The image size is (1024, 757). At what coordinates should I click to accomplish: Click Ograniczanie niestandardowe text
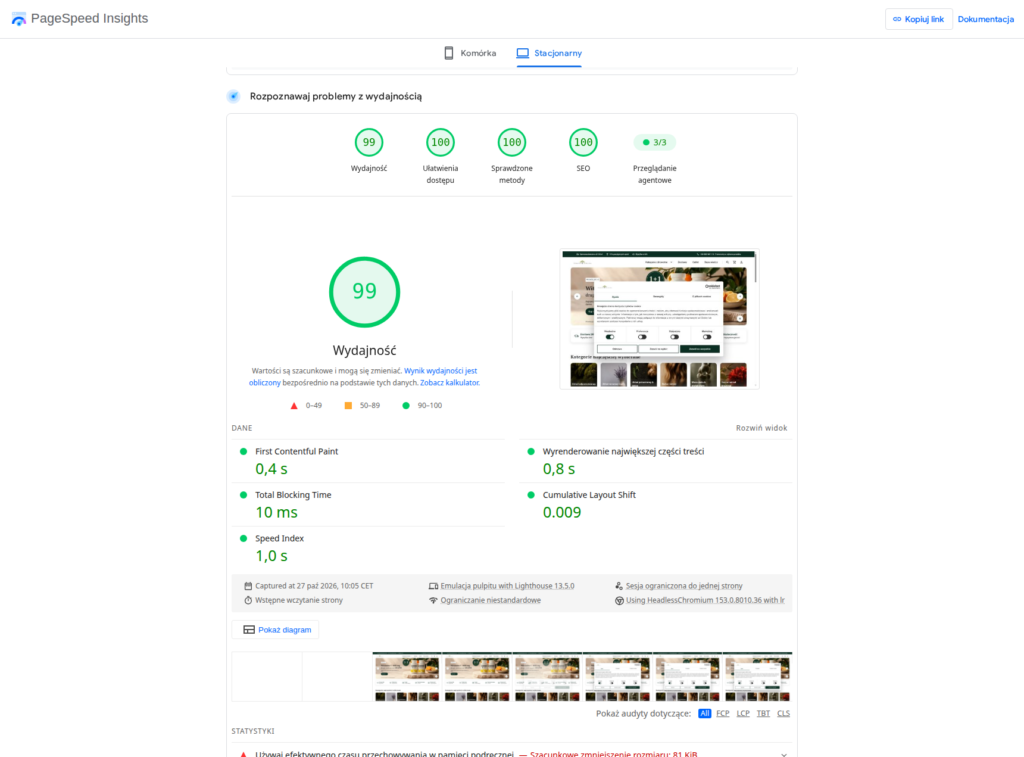pos(490,600)
